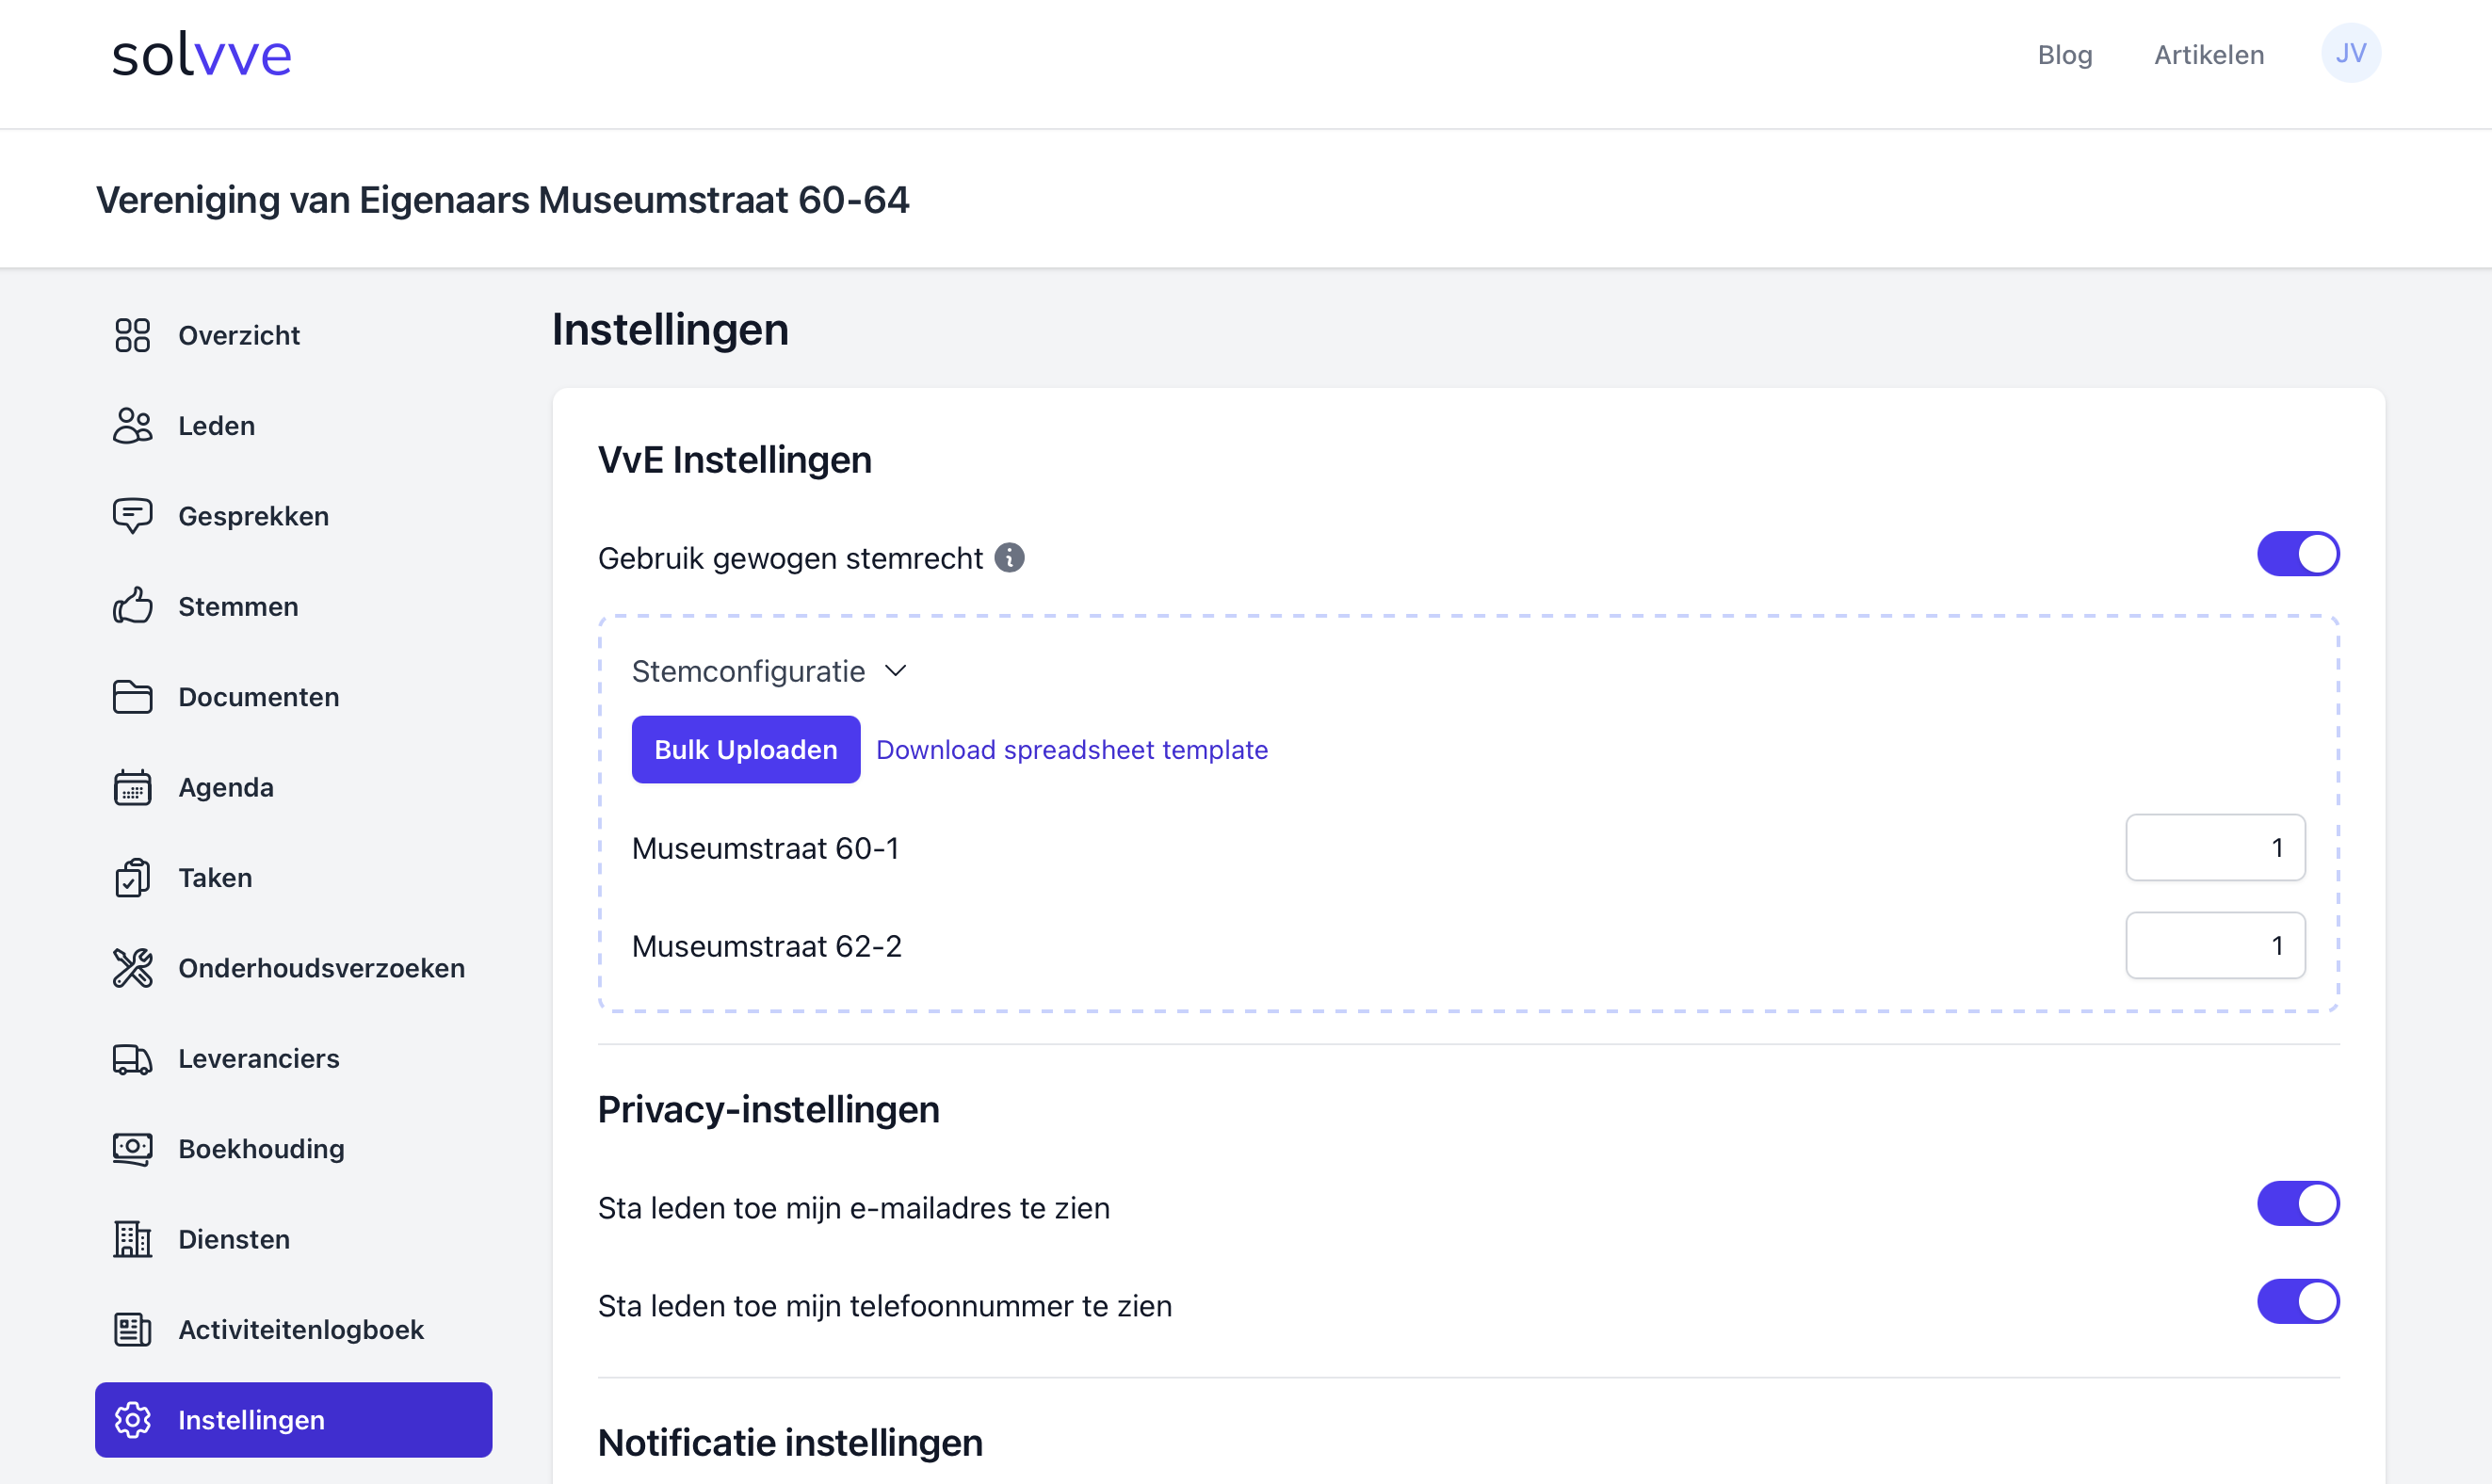The image size is (2492, 1484).
Task: Click the Museumstraat 62-2 vote weight field
Action: coord(2214,946)
